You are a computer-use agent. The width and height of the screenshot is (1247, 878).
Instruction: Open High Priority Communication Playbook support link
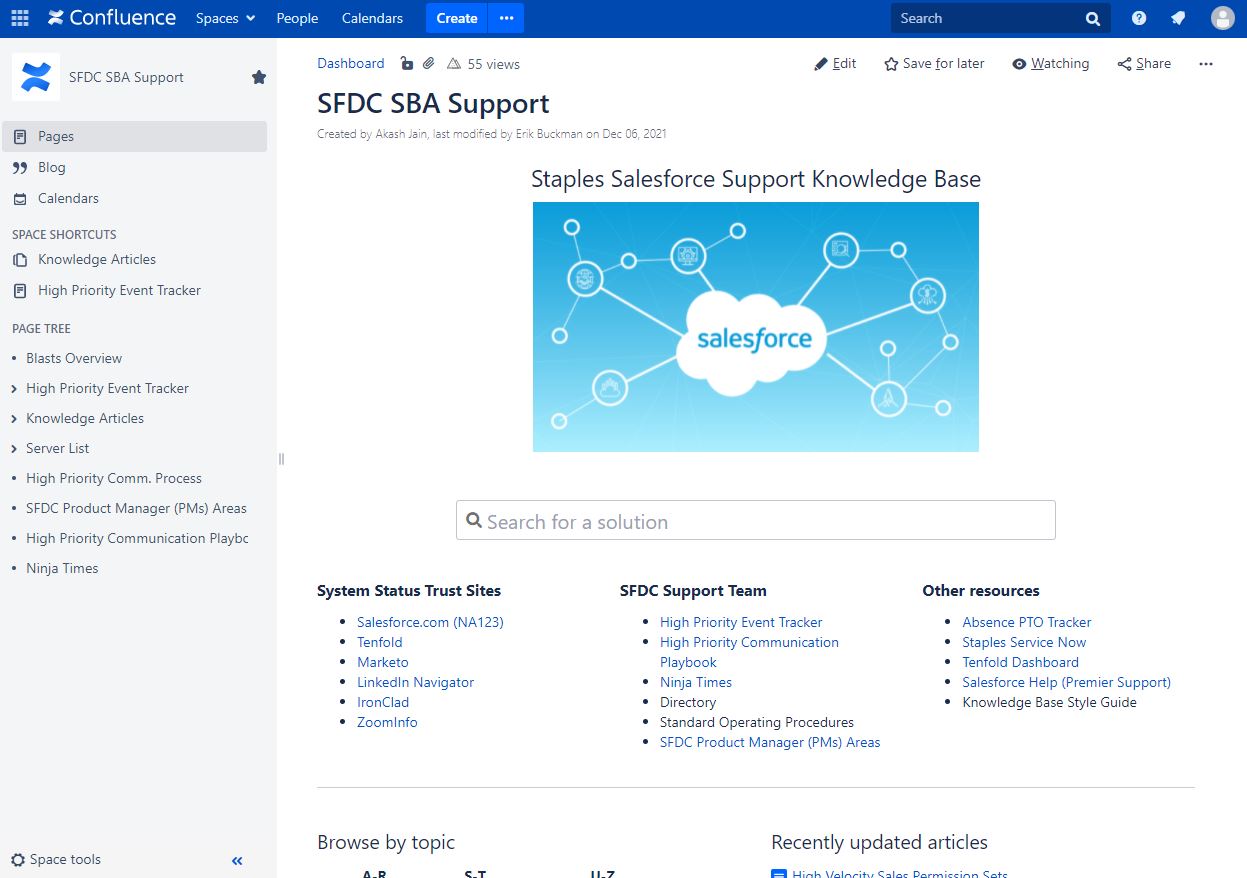tap(749, 652)
